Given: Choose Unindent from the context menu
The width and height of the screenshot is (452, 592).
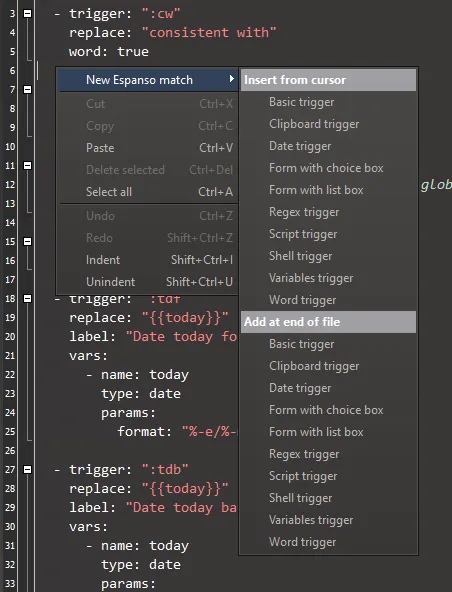Looking at the screenshot, I should coord(148,282).
